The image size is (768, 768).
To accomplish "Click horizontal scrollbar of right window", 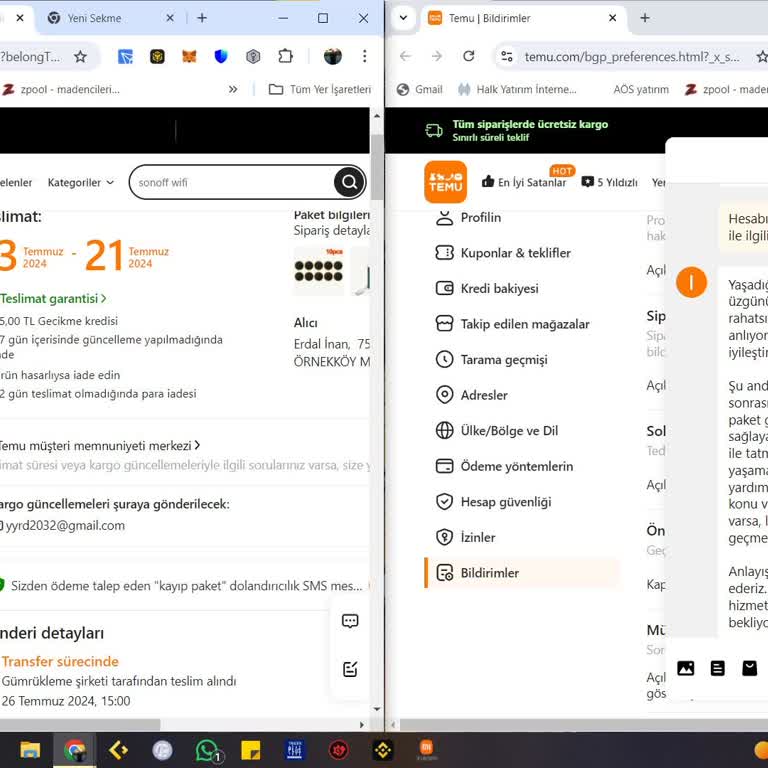I will (584, 724).
